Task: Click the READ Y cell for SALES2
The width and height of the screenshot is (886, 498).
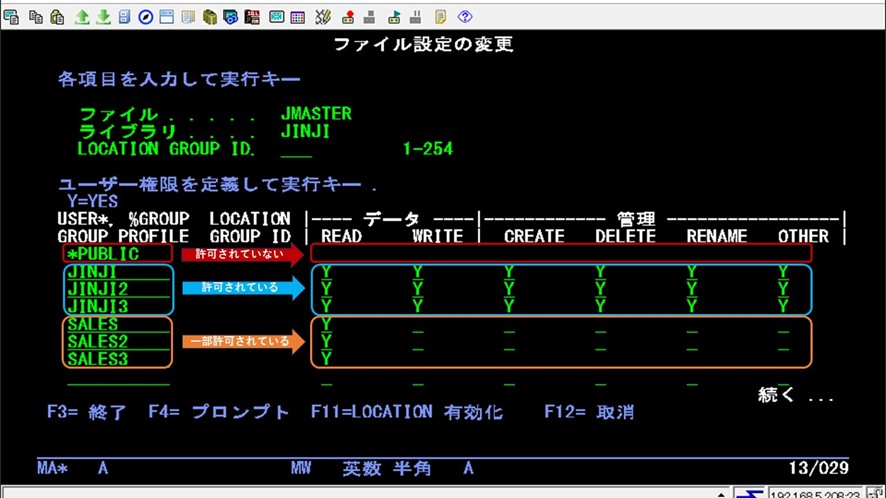Action: (327, 341)
